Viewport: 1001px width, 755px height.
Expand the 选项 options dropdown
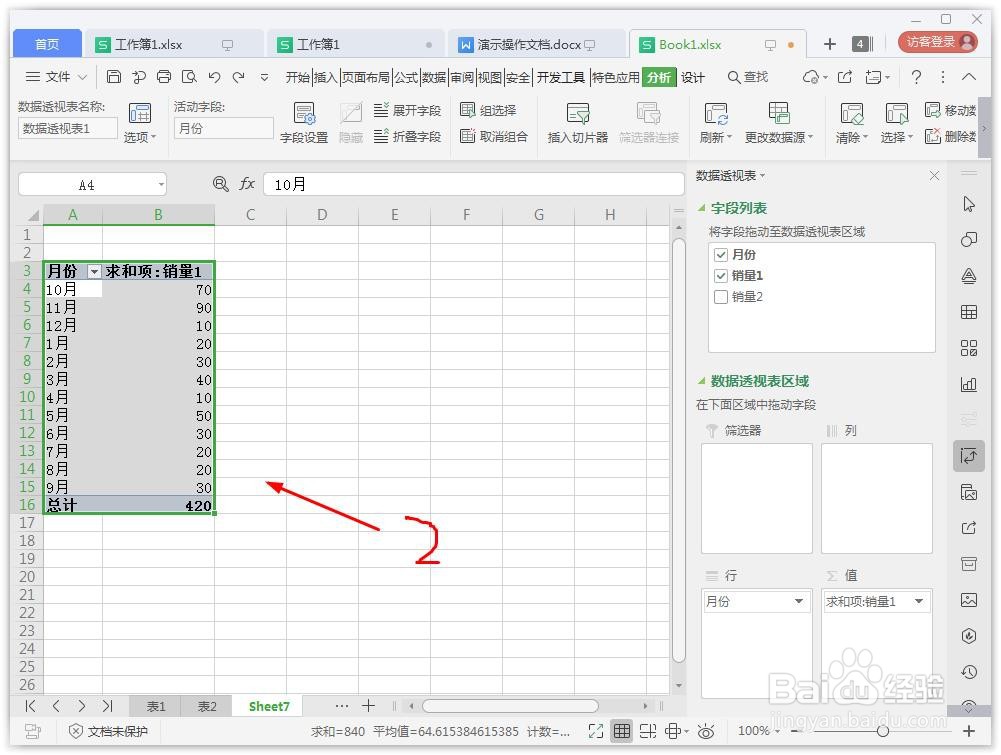coord(140,137)
